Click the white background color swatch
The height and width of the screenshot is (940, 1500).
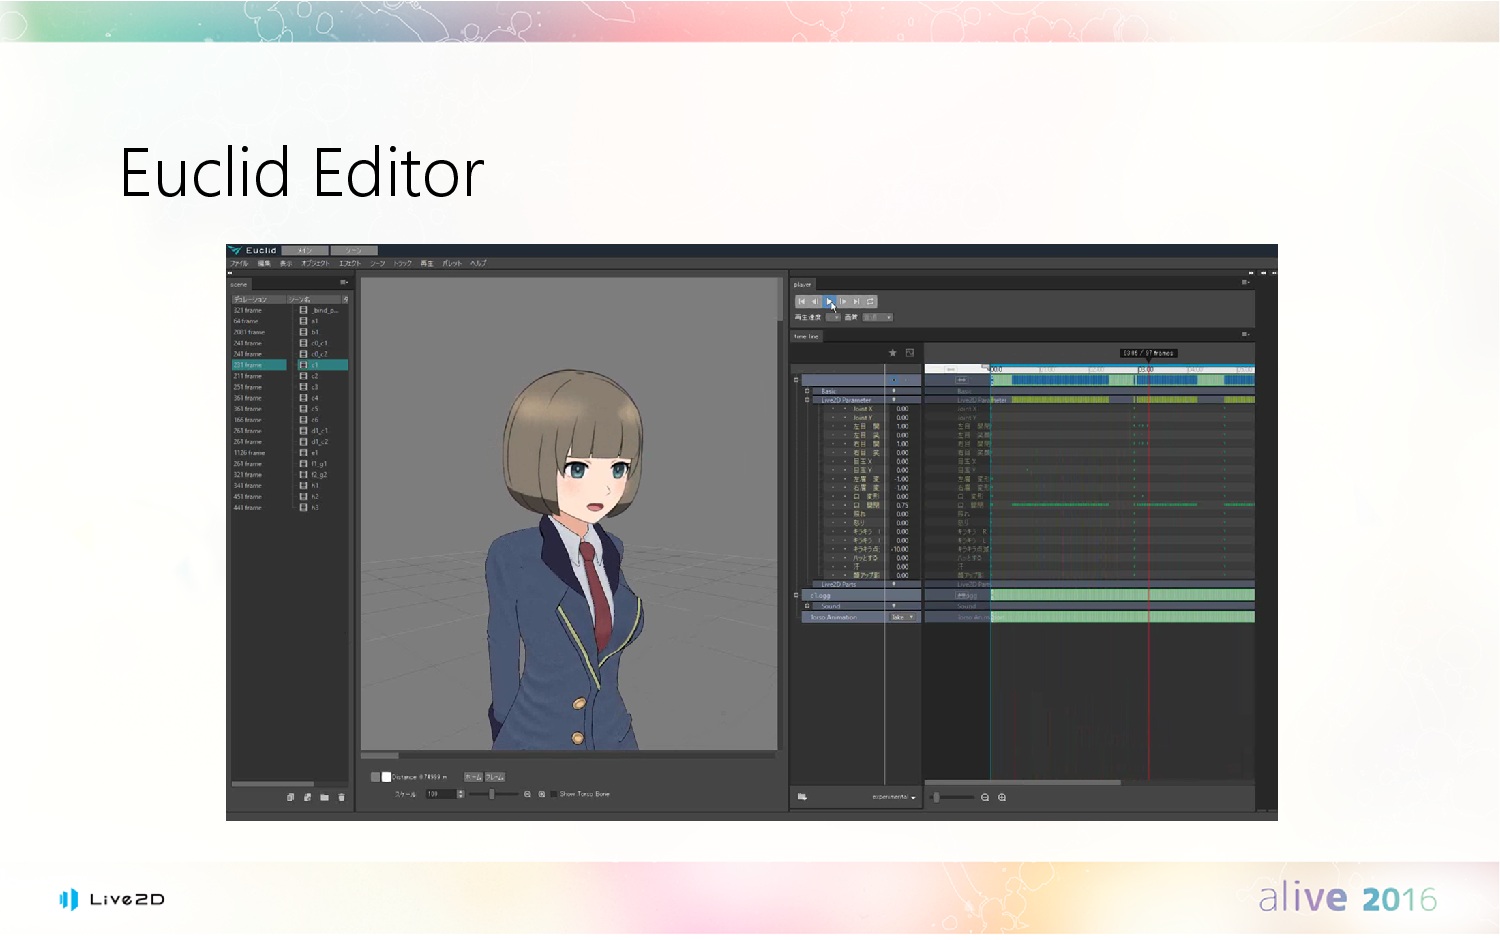click(386, 777)
